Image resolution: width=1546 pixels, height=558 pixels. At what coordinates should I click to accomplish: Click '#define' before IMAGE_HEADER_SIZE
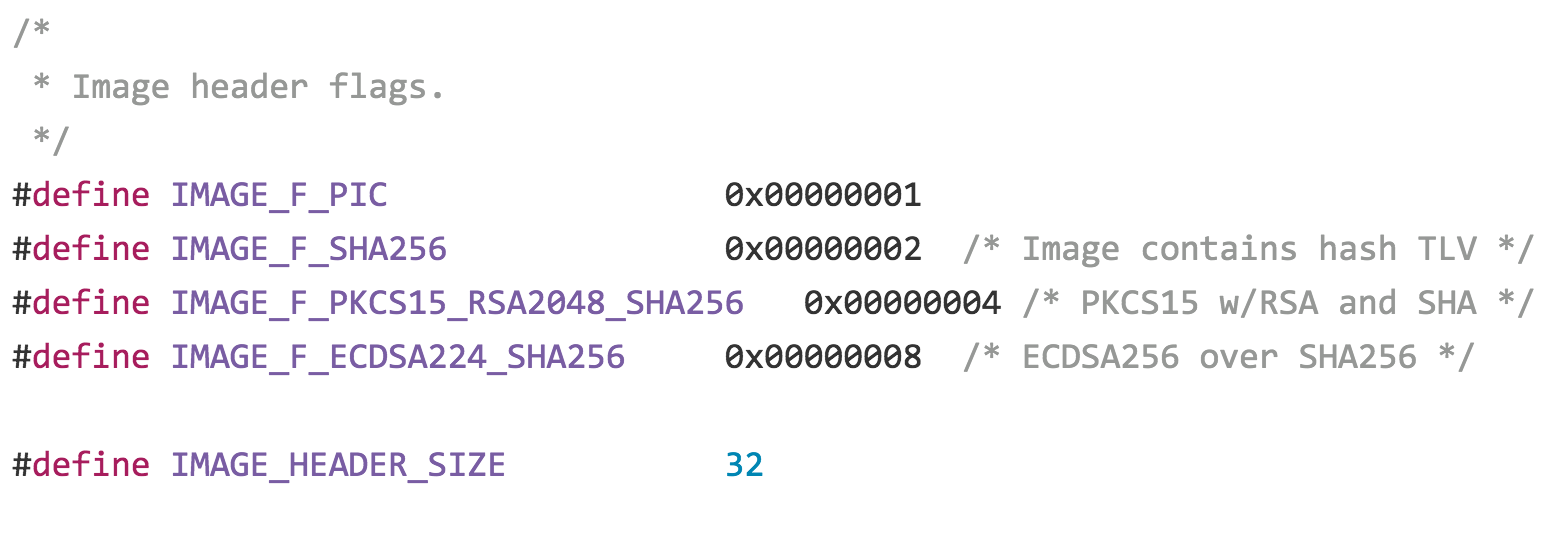point(81,465)
